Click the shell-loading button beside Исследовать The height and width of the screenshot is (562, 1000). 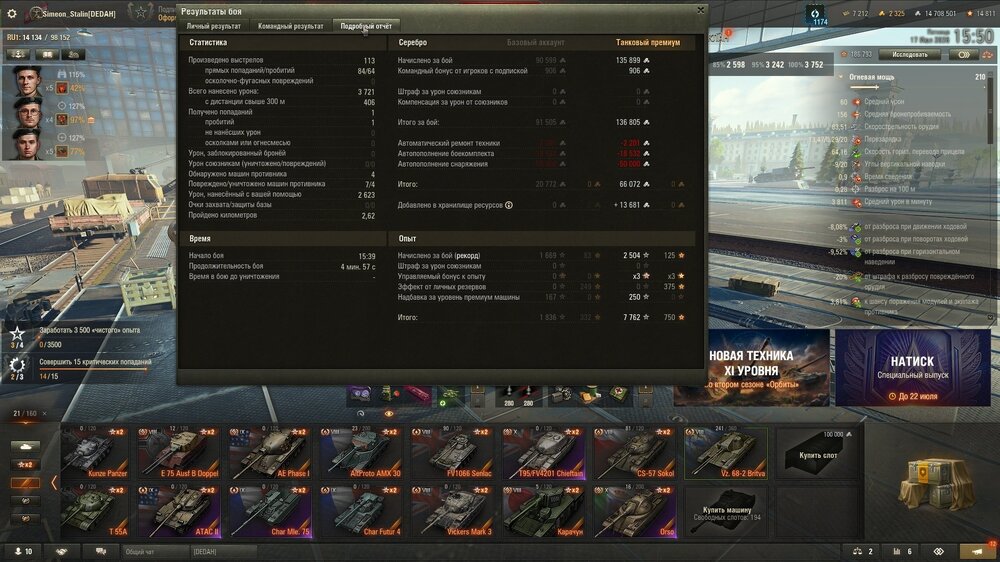click(x=965, y=55)
